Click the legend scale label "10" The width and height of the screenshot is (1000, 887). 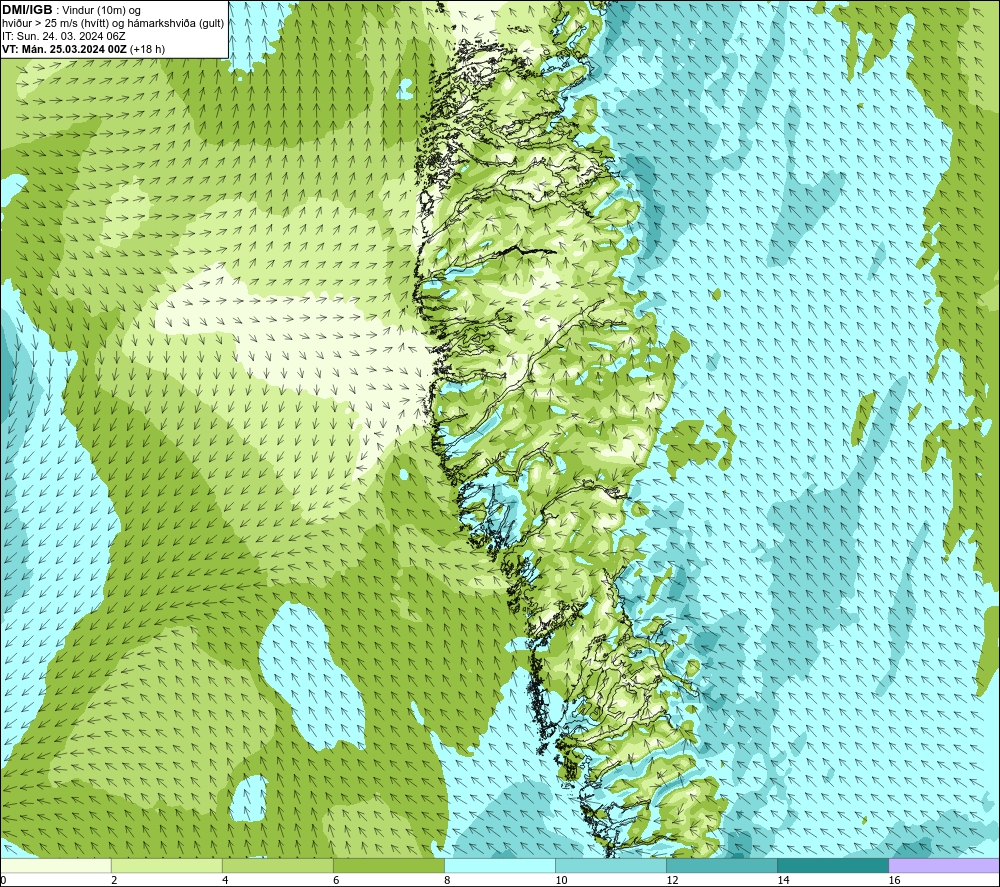coord(561,880)
